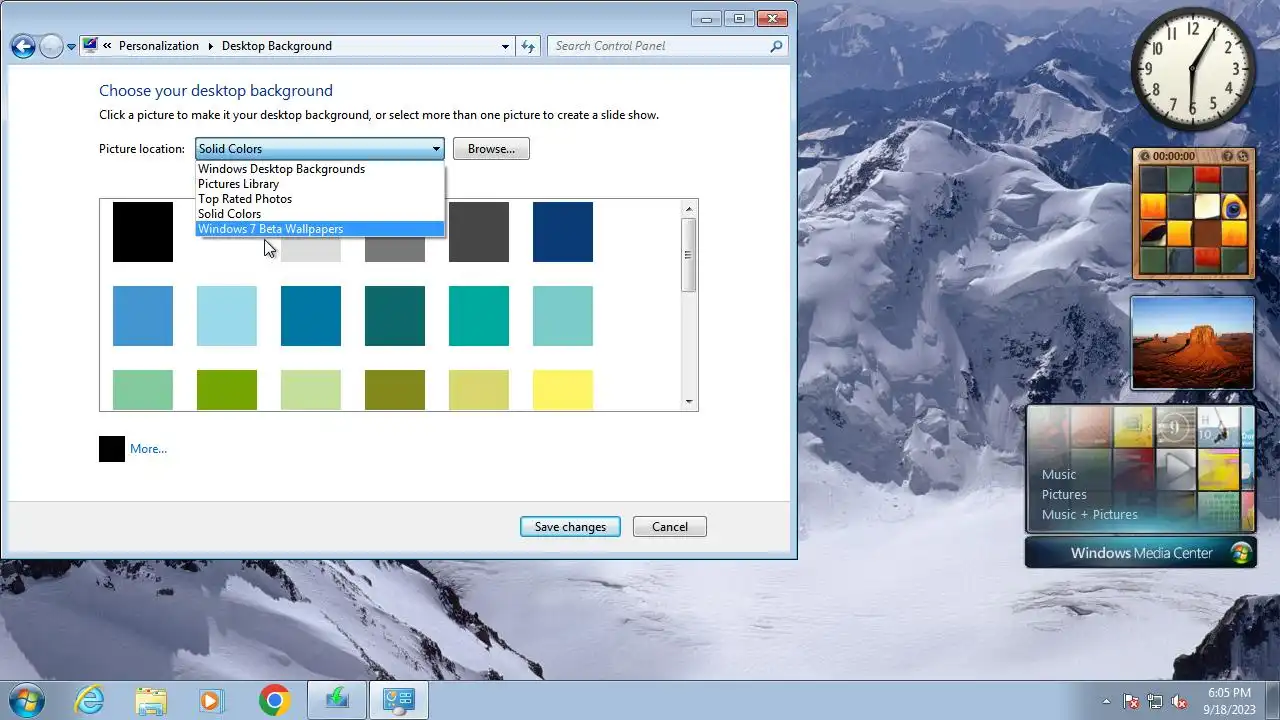Click the analog clock gadget
Viewport: 1280px width, 720px height.
[1192, 69]
